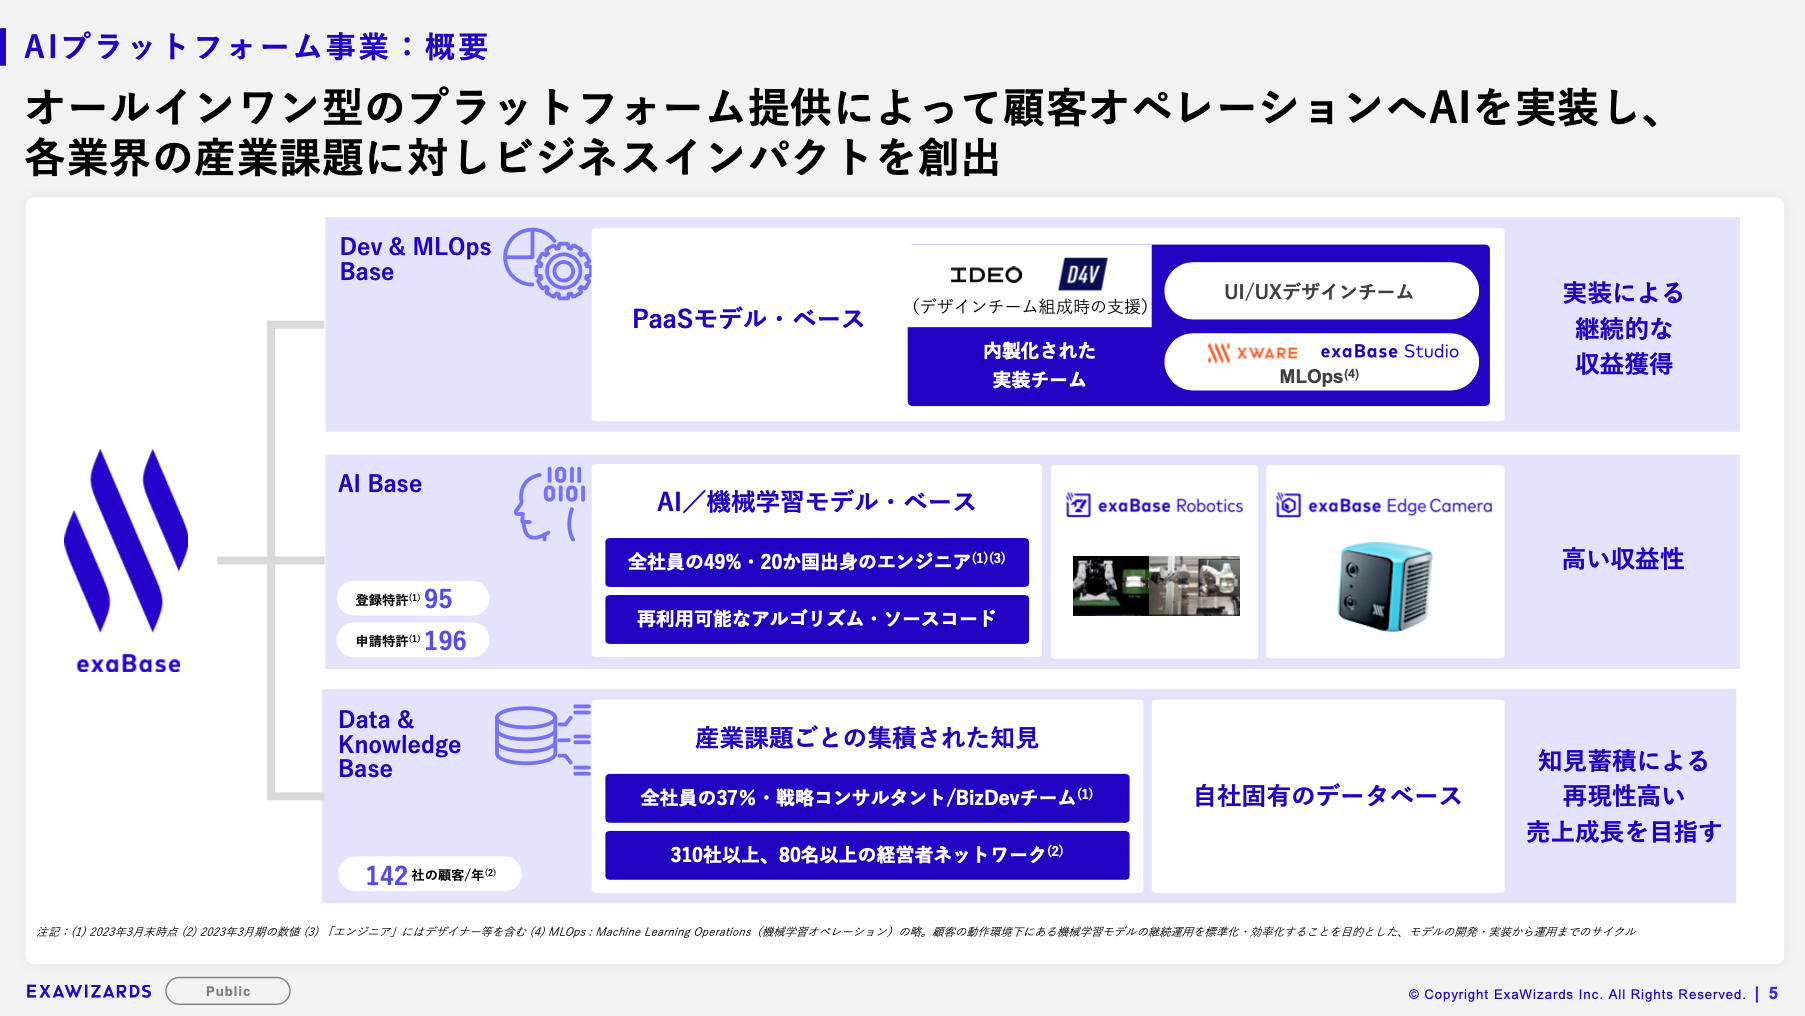Click the 実装による継続的な収益獲得 text

(1624, 328)
